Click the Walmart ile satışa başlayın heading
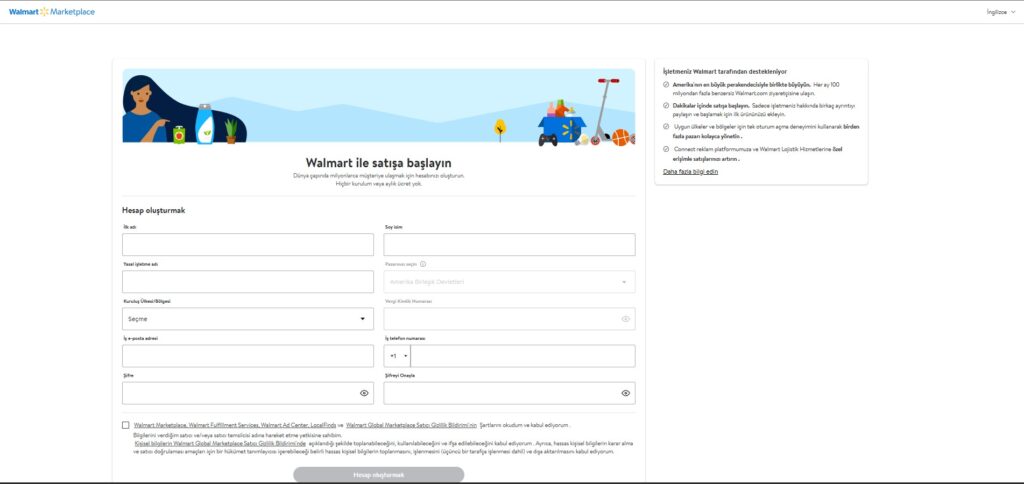 [x=378, y=163]
